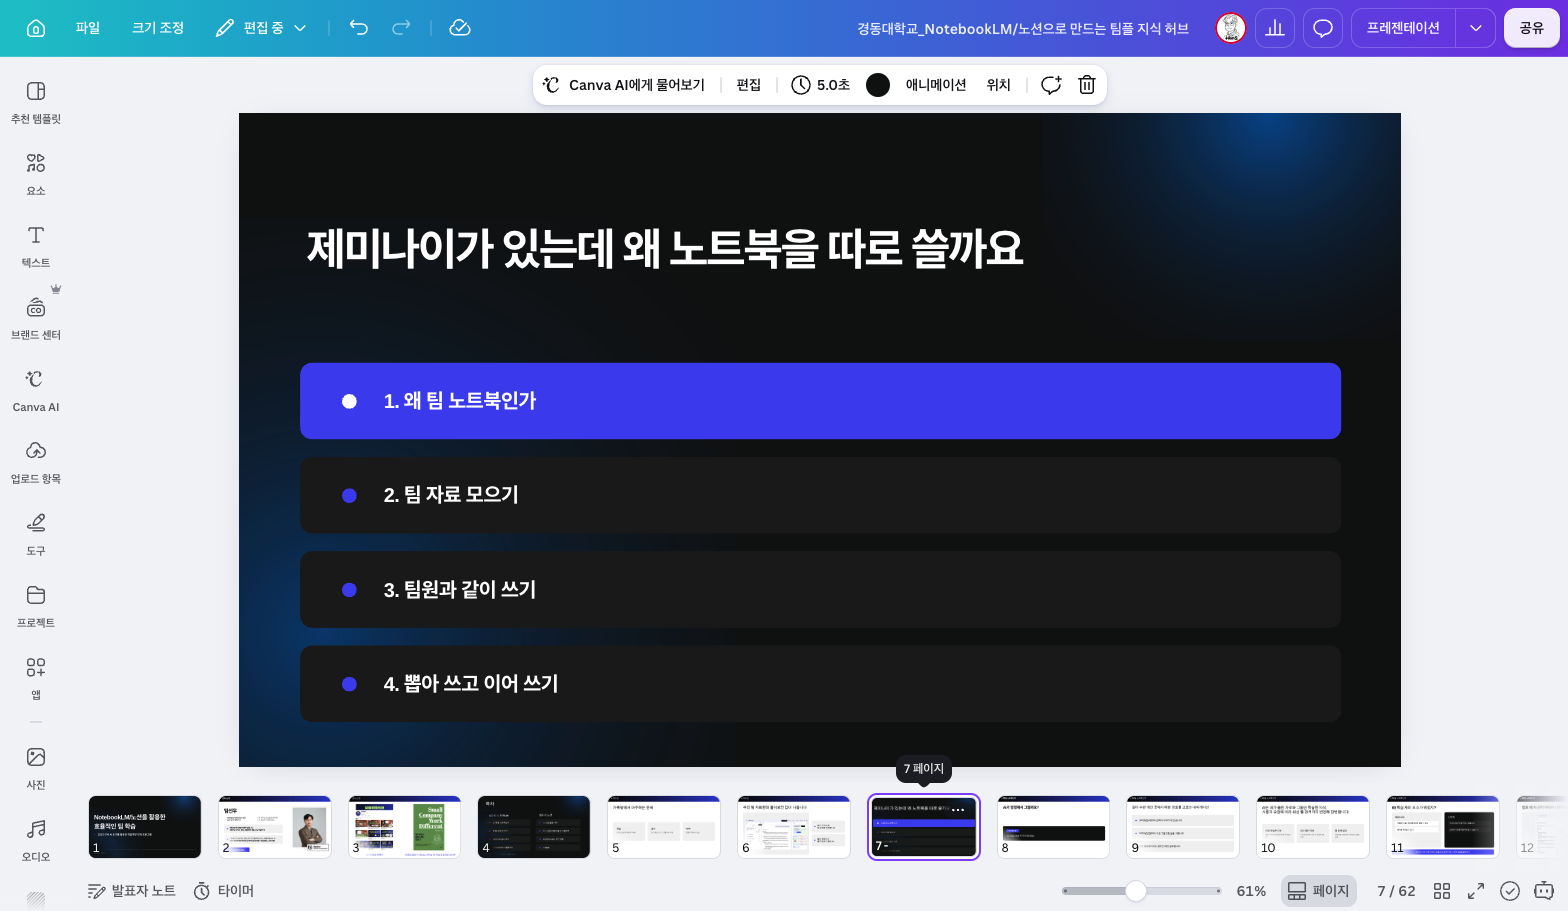Select page 6 thumbnail
Screen dimensions: 1568x911
pyautogui.click(x=794, y=827)
